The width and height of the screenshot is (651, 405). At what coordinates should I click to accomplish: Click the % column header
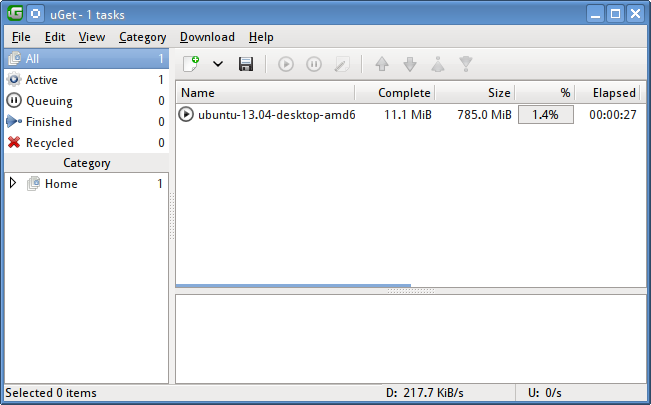545,93
